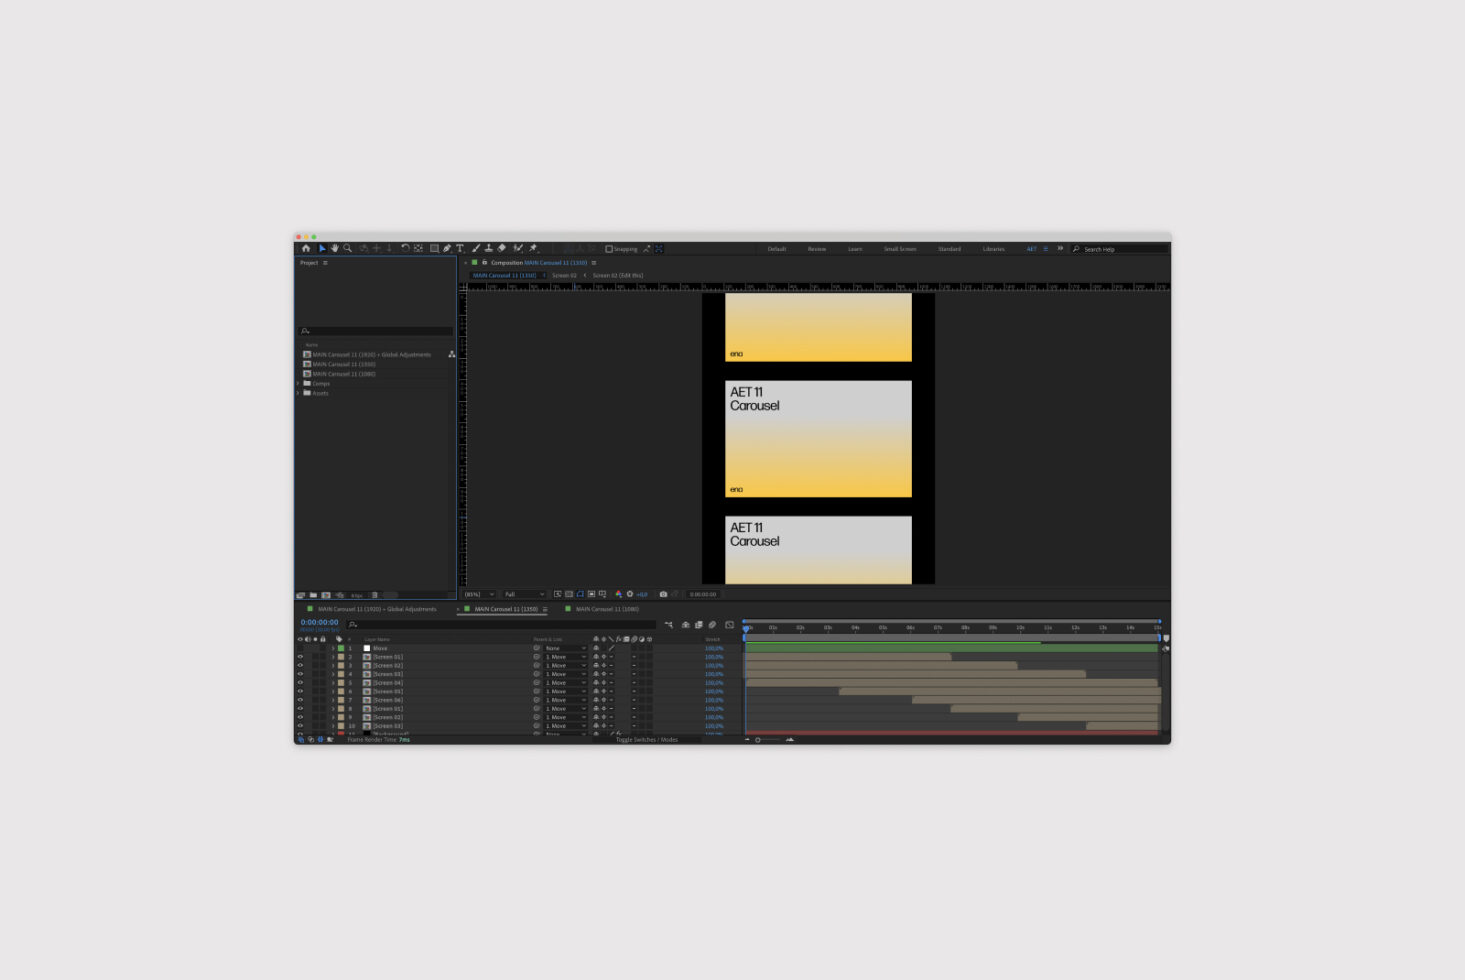The image size is (1465, 980).
Task: Expand layer 5 [Screen 04] properties
Action: tap(333, 683)
